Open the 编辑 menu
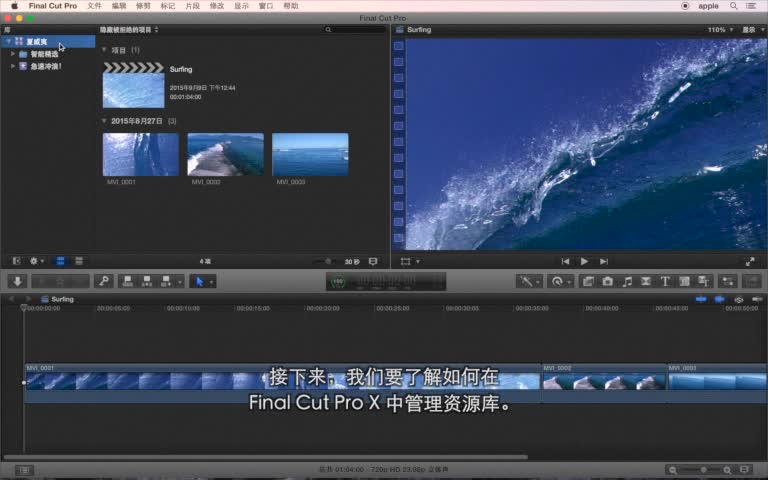Image resolution: width=768 pixels, height=480 pixels. [x=119, y=6]
